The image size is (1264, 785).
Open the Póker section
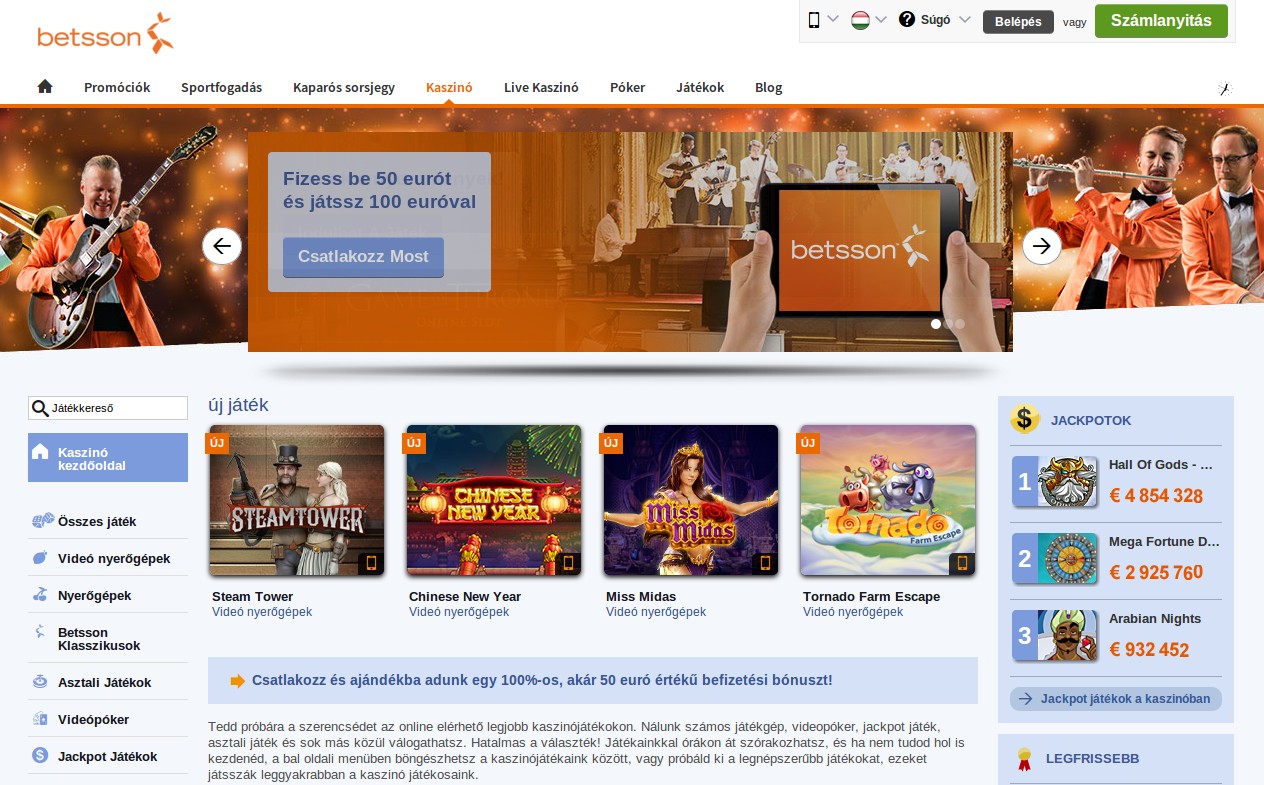[x=627, y=87]
